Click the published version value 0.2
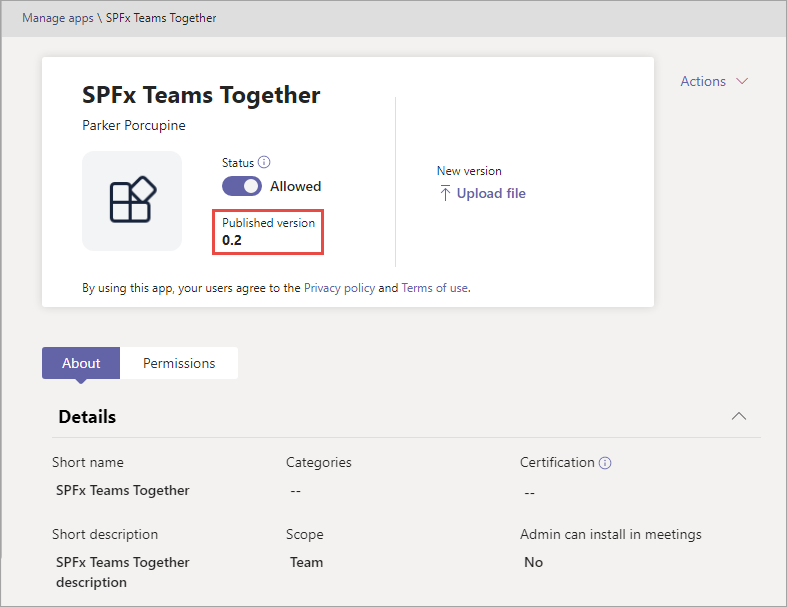Screen dimensions: 787x607 click(232, 240)
